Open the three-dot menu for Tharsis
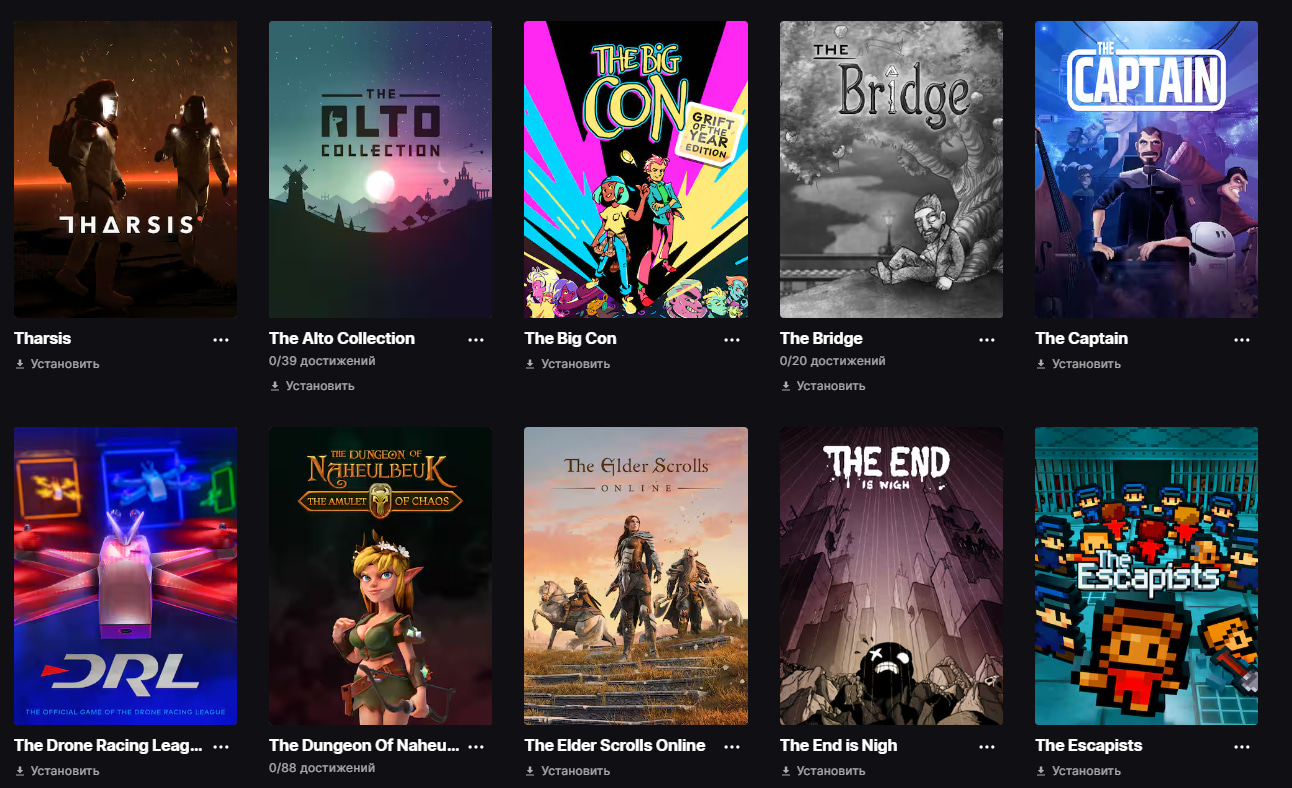This screenshot has height=788, width=1292. pos(221,340)
